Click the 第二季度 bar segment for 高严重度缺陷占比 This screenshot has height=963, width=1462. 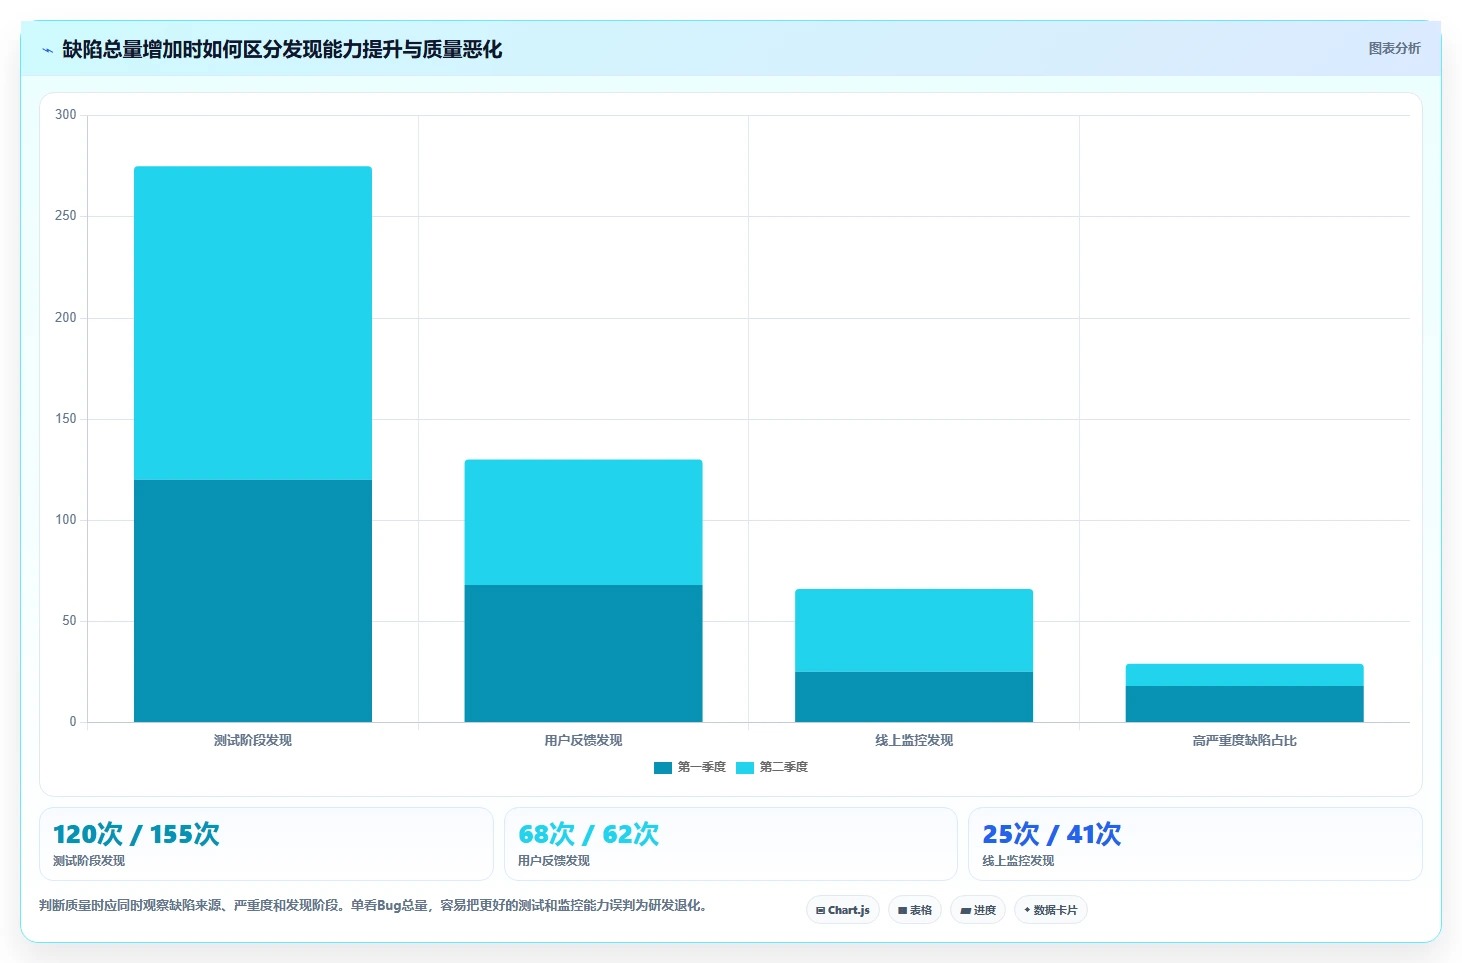click(1244, 675)
